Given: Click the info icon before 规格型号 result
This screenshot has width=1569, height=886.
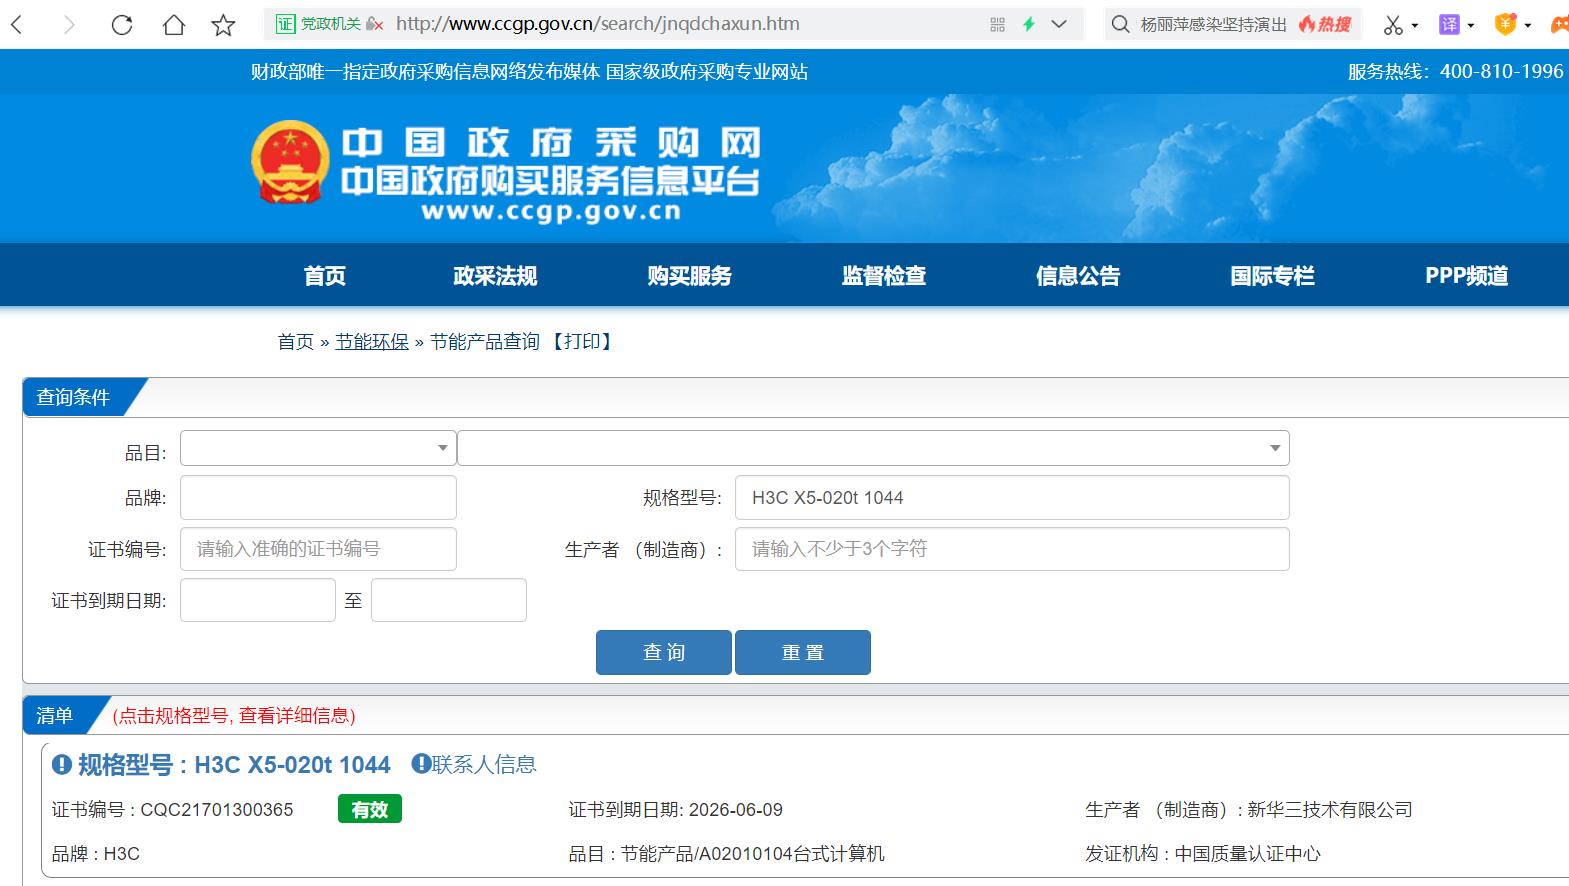Looking at the screenshot, I should pyautogui.click(x=62, y=765).
